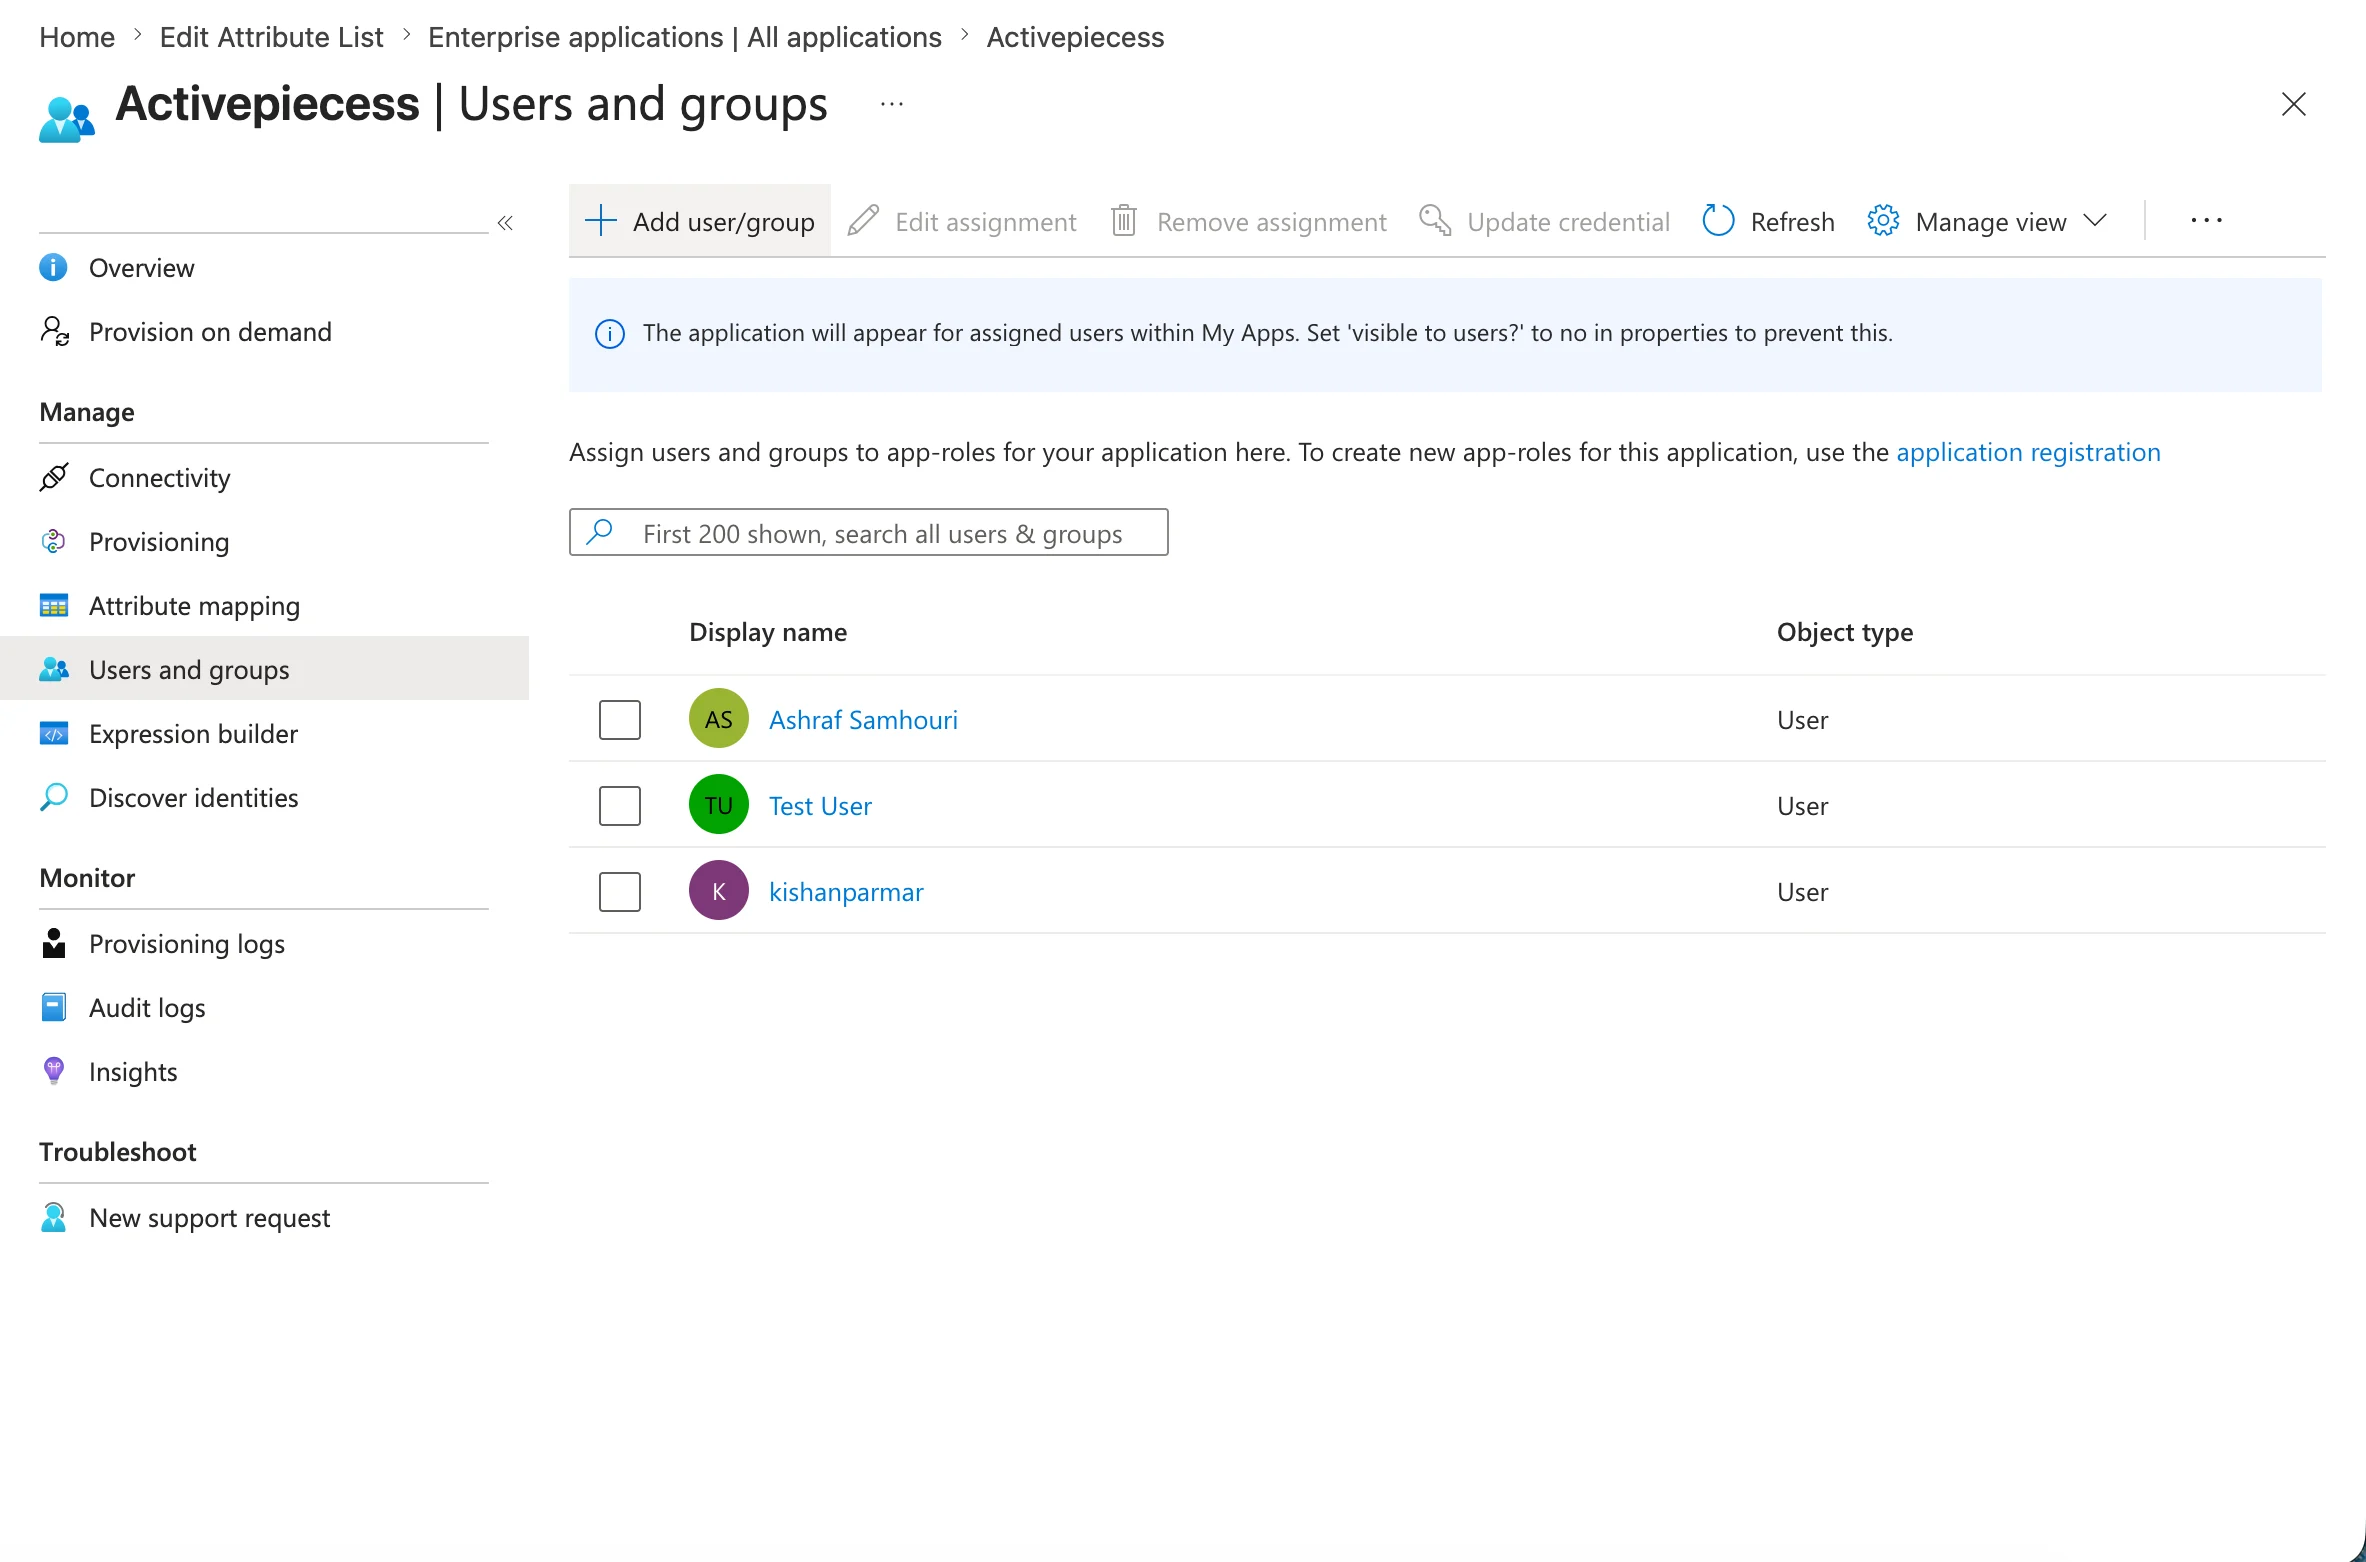Click the pencil icon for Edit assignment

[863, 220]
